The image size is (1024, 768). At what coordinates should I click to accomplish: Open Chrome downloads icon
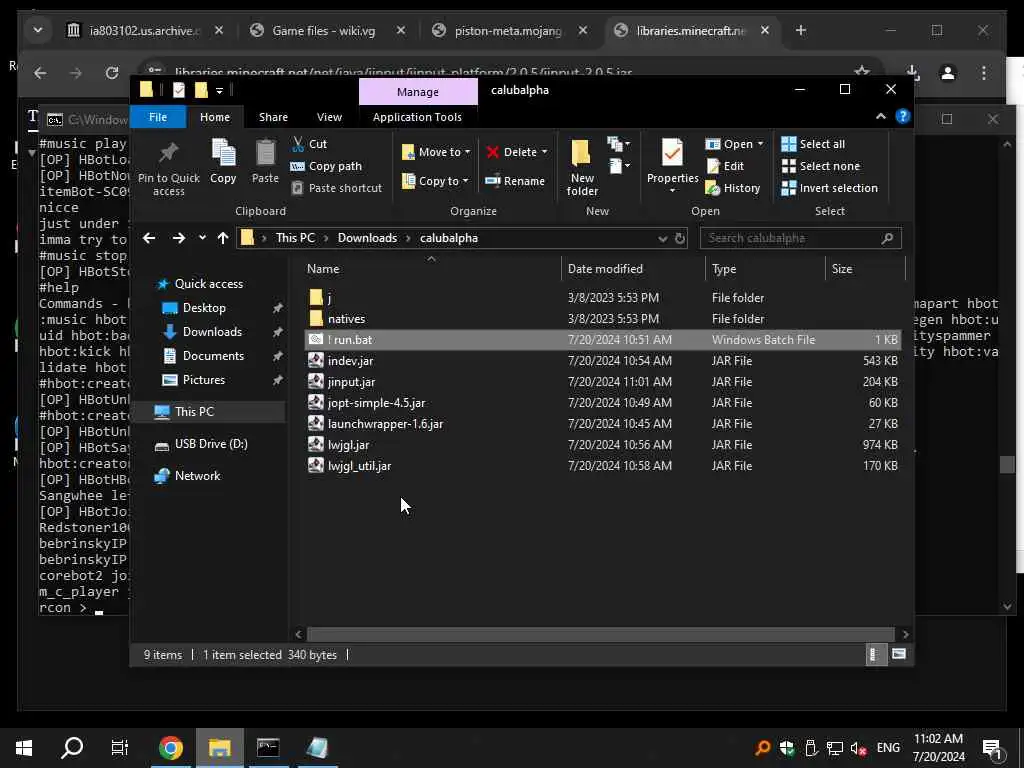point(912,73)
